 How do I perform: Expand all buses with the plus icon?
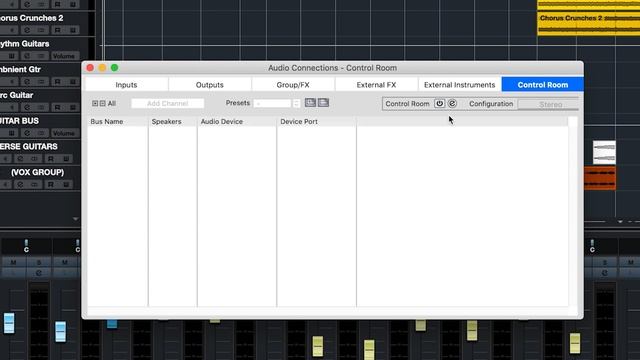(x=95, y=103)
